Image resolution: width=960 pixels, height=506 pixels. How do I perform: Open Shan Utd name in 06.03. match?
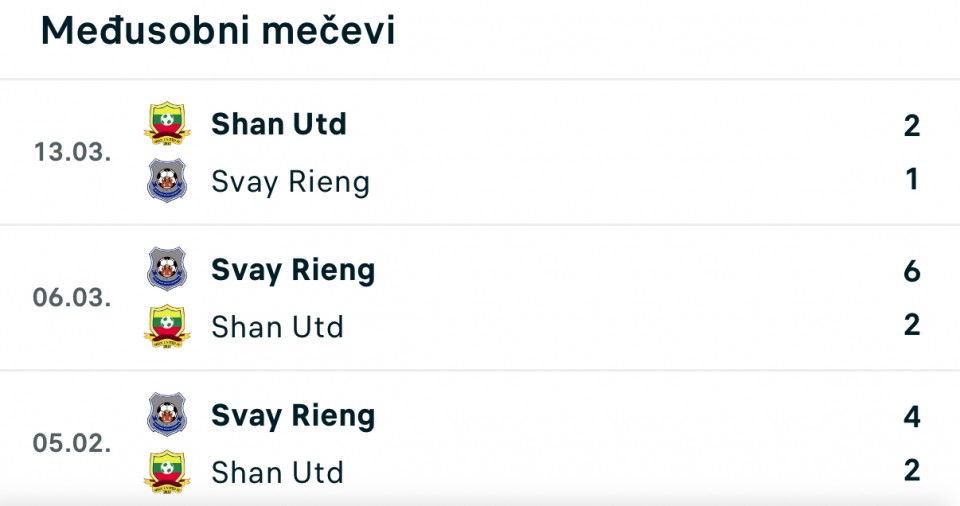(x=277, y=327)
